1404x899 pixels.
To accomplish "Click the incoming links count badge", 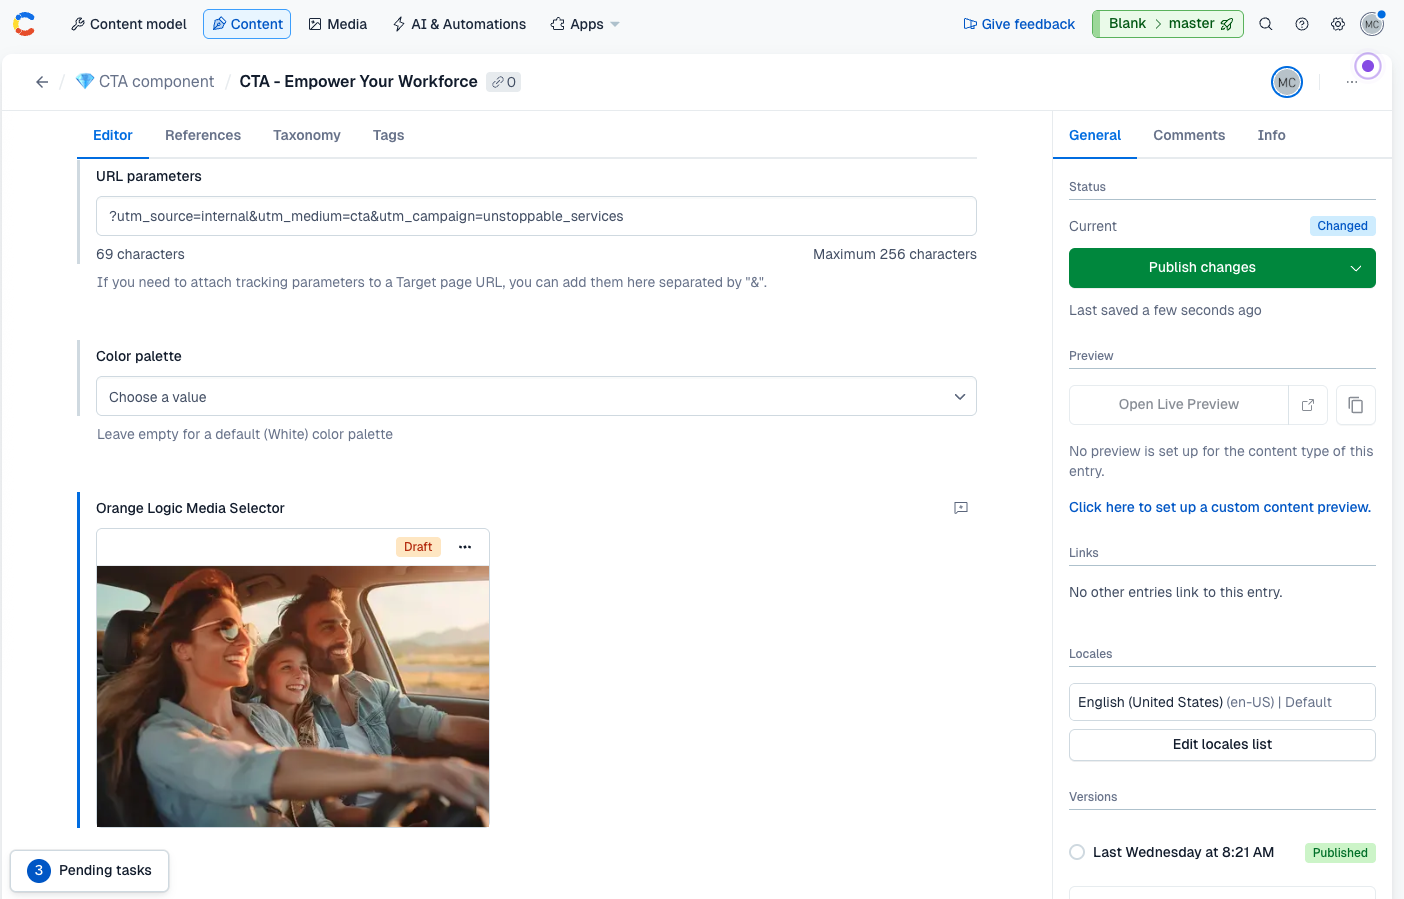I will (504, 82).
